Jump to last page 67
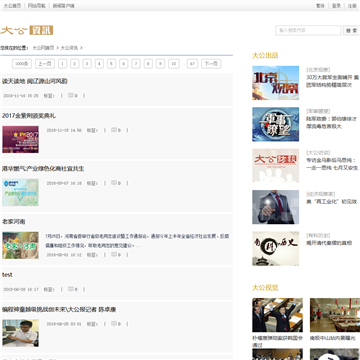Viewport: 360px width, 360px height. point(192,64)
